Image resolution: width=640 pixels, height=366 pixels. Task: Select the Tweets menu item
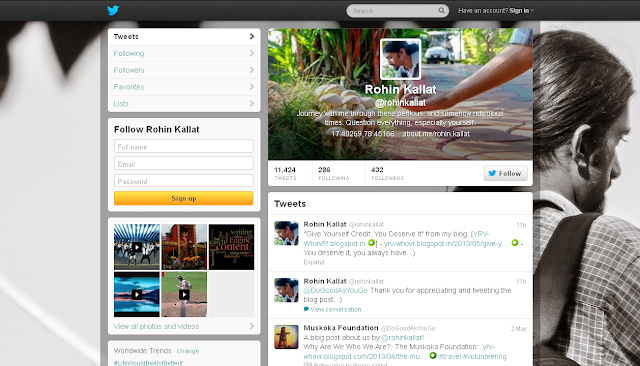point(184,37)
